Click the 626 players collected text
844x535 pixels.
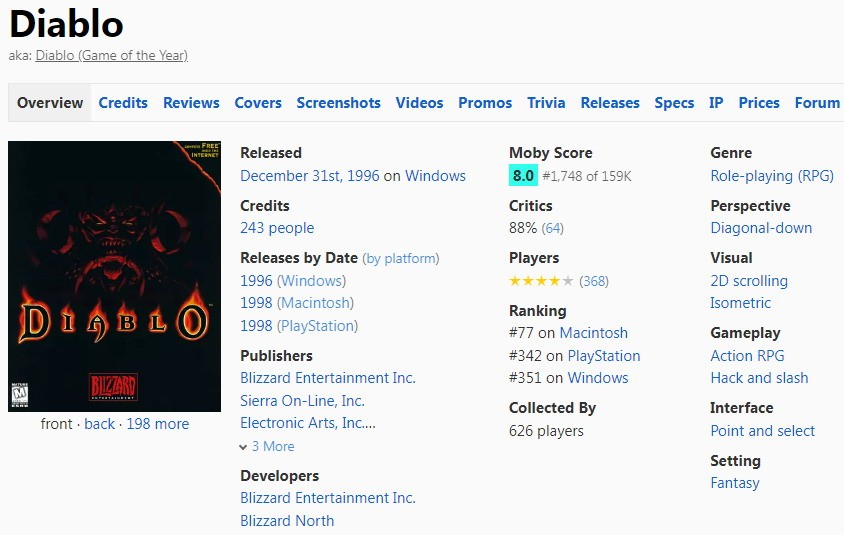(546, 431)
